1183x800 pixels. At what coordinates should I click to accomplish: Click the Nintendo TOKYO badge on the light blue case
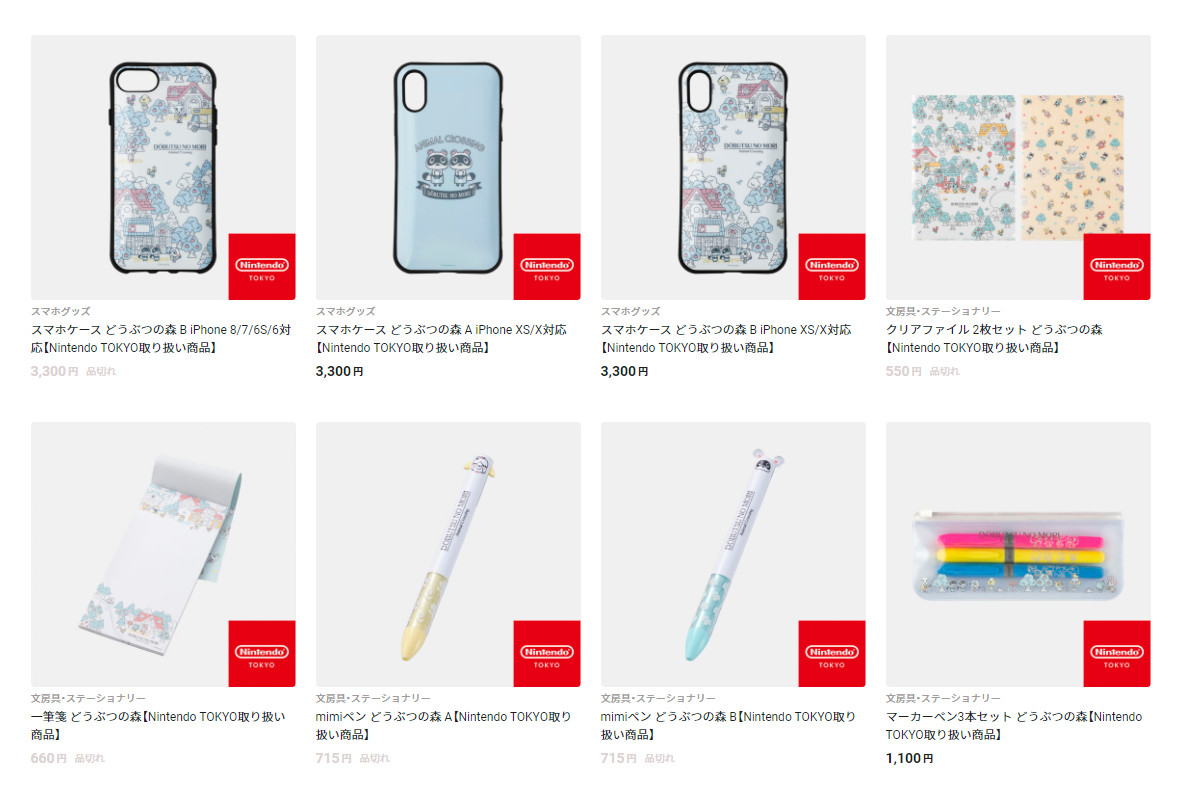547,267
